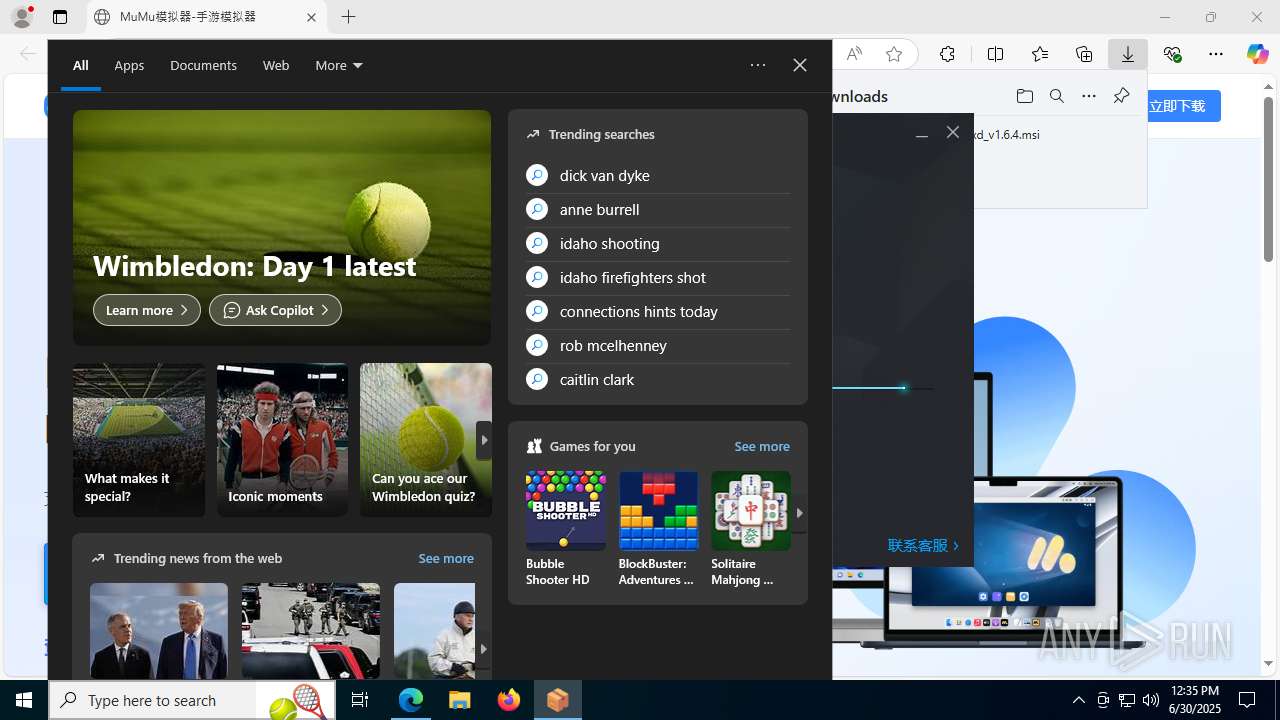Click Ask Copilot button on Wimbledon banner

click(275, 310)
